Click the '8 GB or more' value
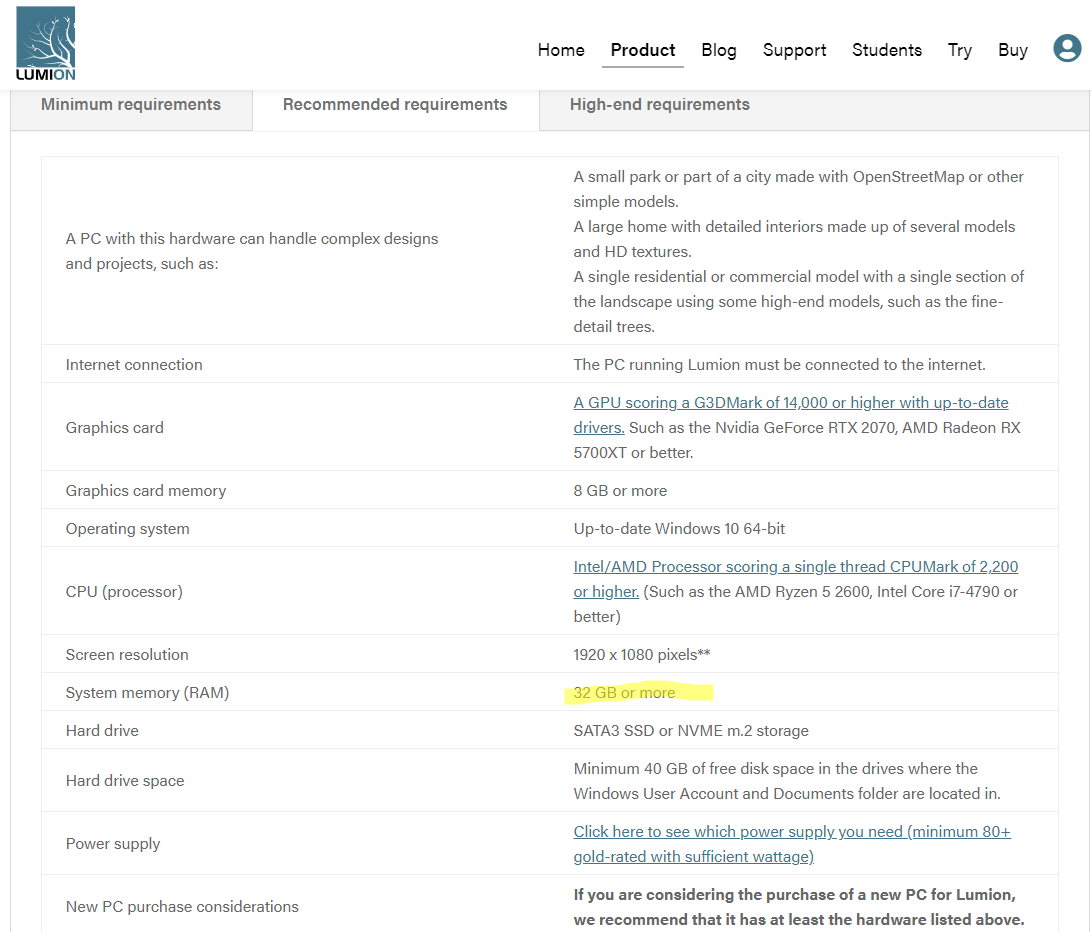 coord(620,490)
